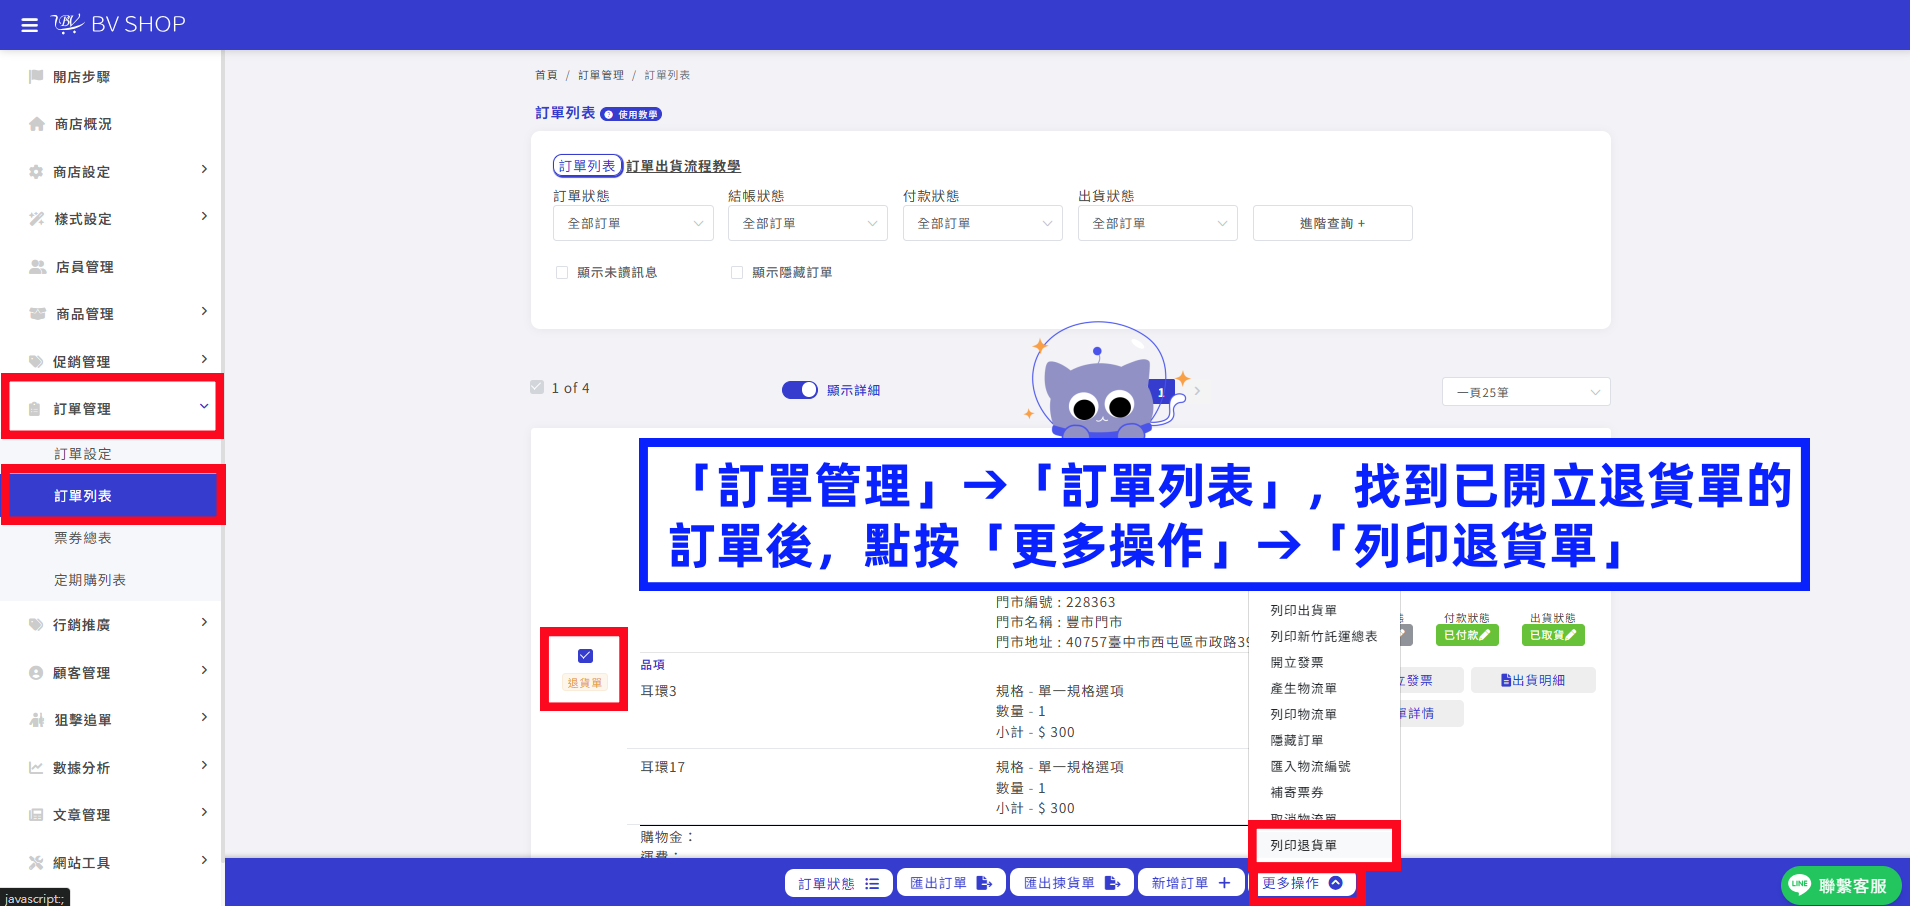Click the 進階查詢 + button
The width and height of the screenshot is (1910, 906).
[1332, 223]
